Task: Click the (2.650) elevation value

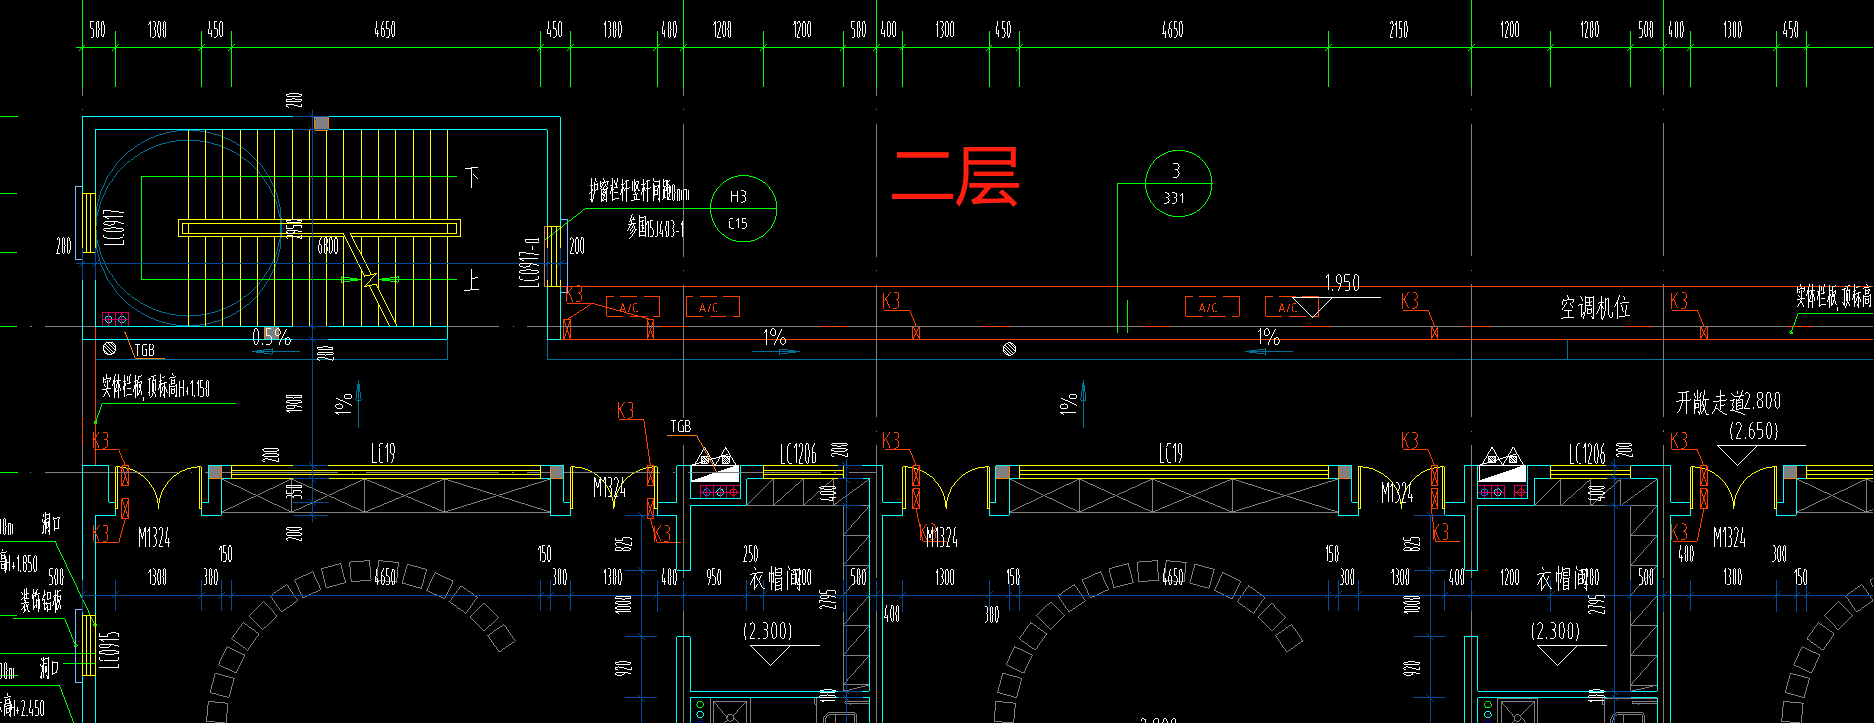Action: click(1754, 431)
